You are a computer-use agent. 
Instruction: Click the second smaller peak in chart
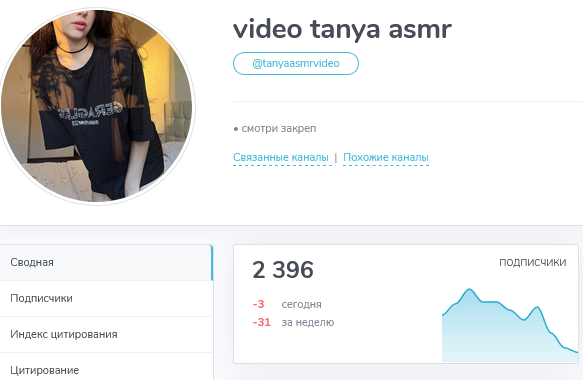[x=537, y=307]
